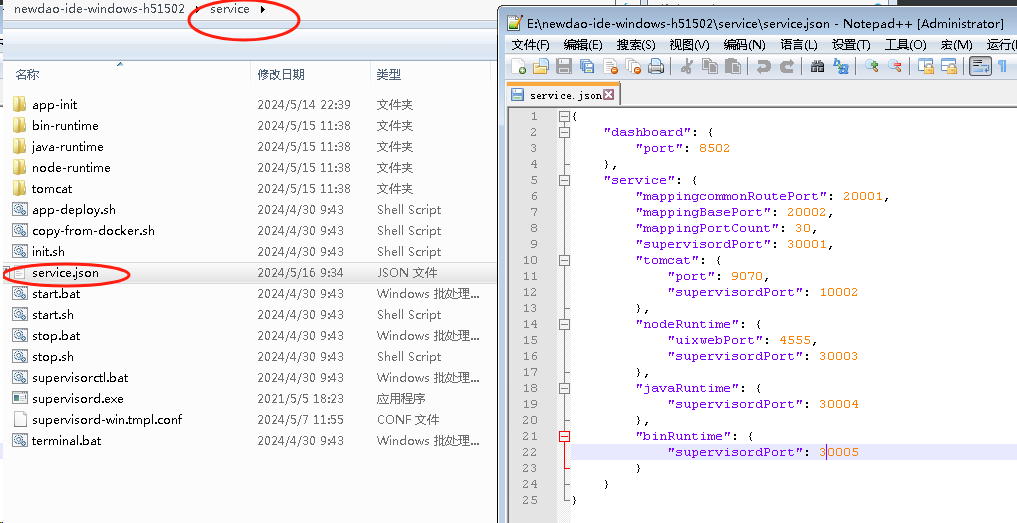The height and width of the screenshot is (523, 1017).
Task: Select the bin-runtime folder icon
Action: tap(20, 125)
